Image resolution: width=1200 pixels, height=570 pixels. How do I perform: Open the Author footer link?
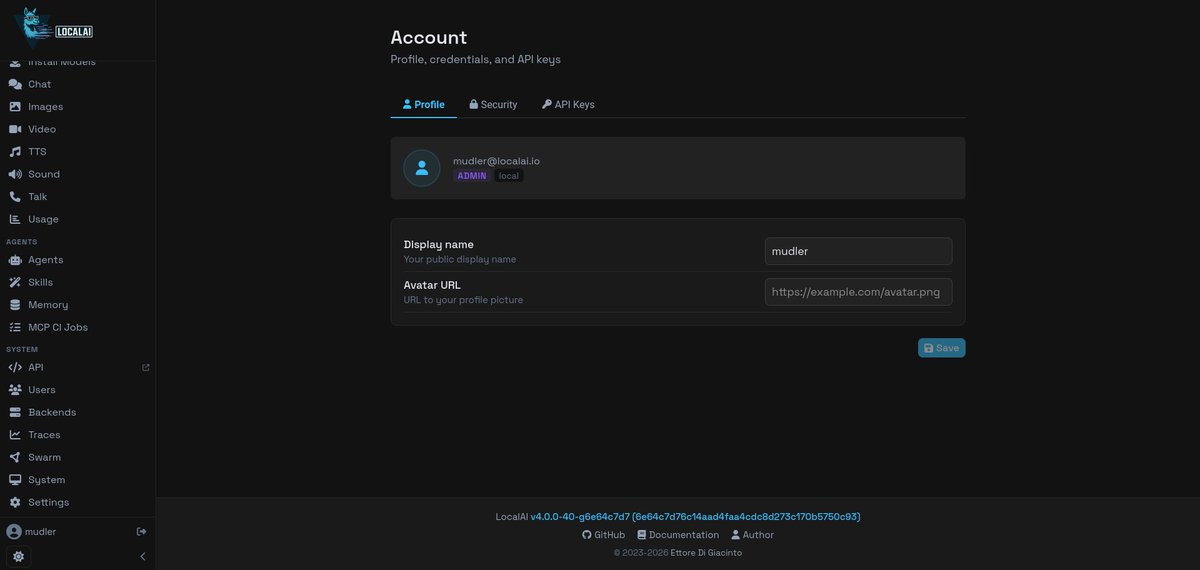pos(751,535)
